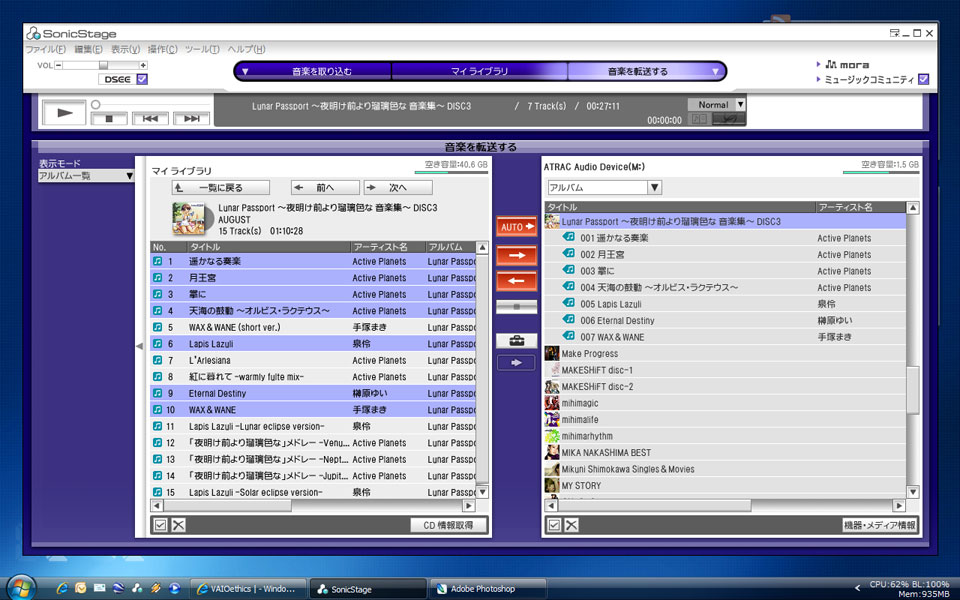Skip to the previous track
960x600 pixels.
click(150, 119)
